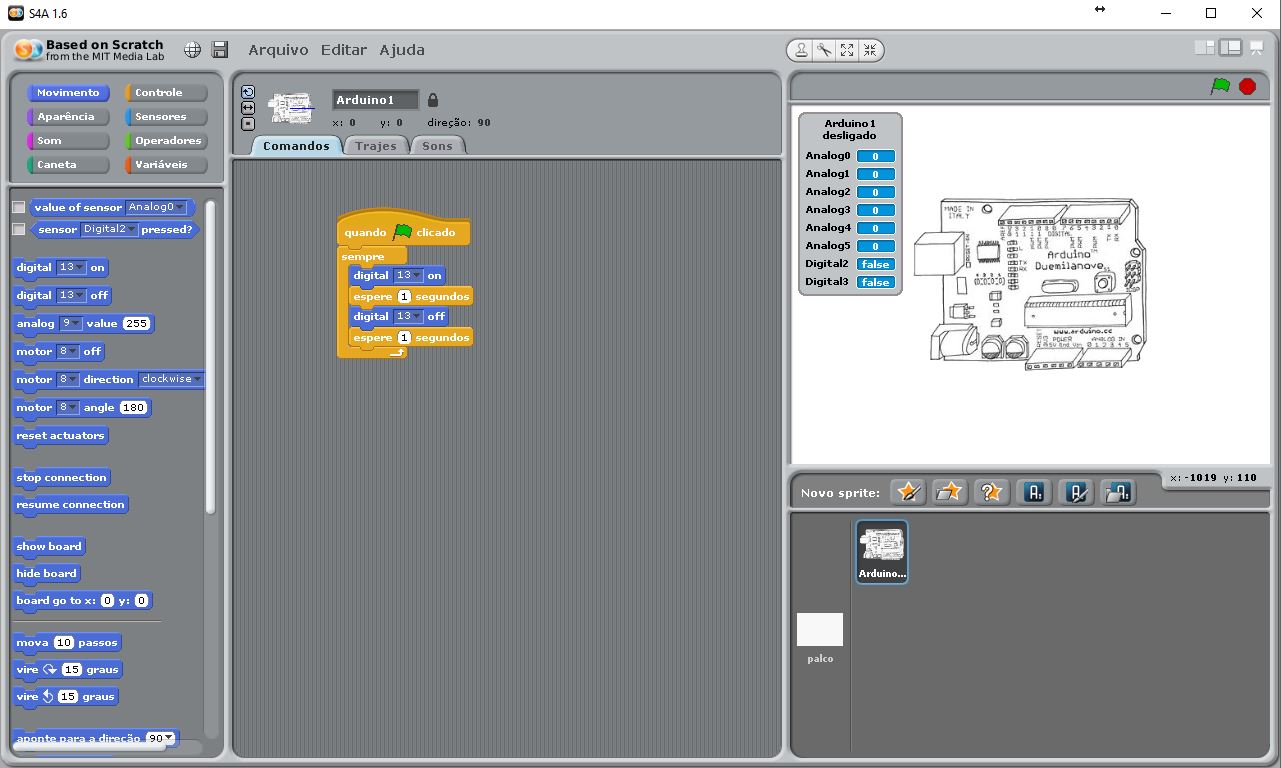Open the Analog0 sensor dropdown
This screenshot has width=1281, height=768.
coord(180,207)
